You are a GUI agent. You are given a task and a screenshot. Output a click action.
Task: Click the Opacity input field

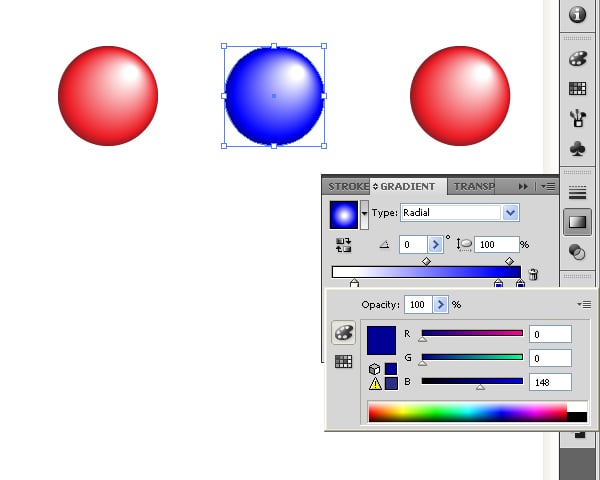[x=419, y=305]
